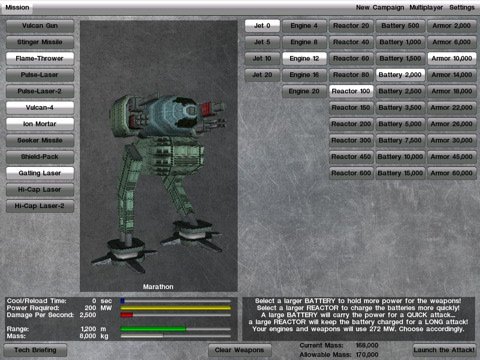Screen dimensions: 480x360
Task: Toggle the Hi-Cap Laser-2 weapon
Action: click(40, 206)
